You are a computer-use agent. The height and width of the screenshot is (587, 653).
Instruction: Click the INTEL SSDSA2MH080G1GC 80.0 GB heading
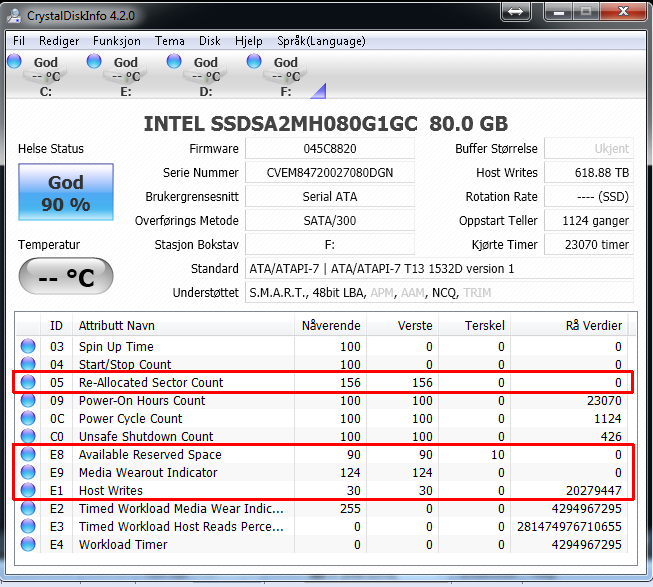[x=326, y=124]
